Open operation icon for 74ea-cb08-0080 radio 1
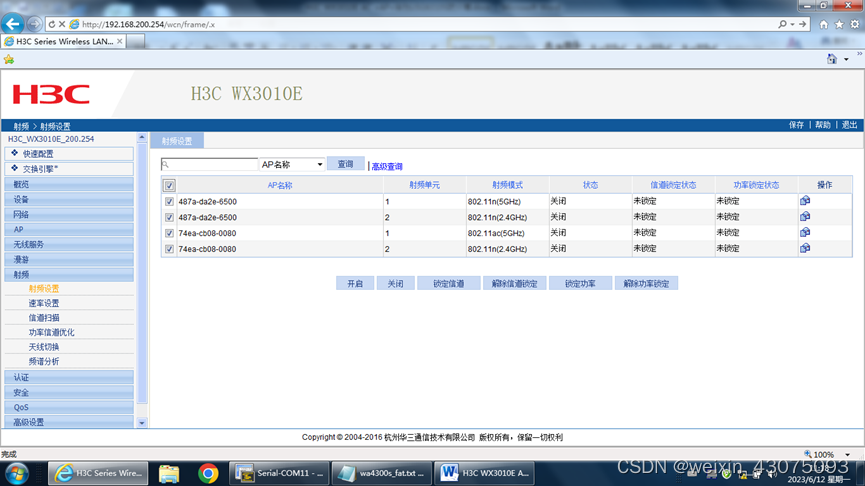The image size is (865, 486). 805,232
